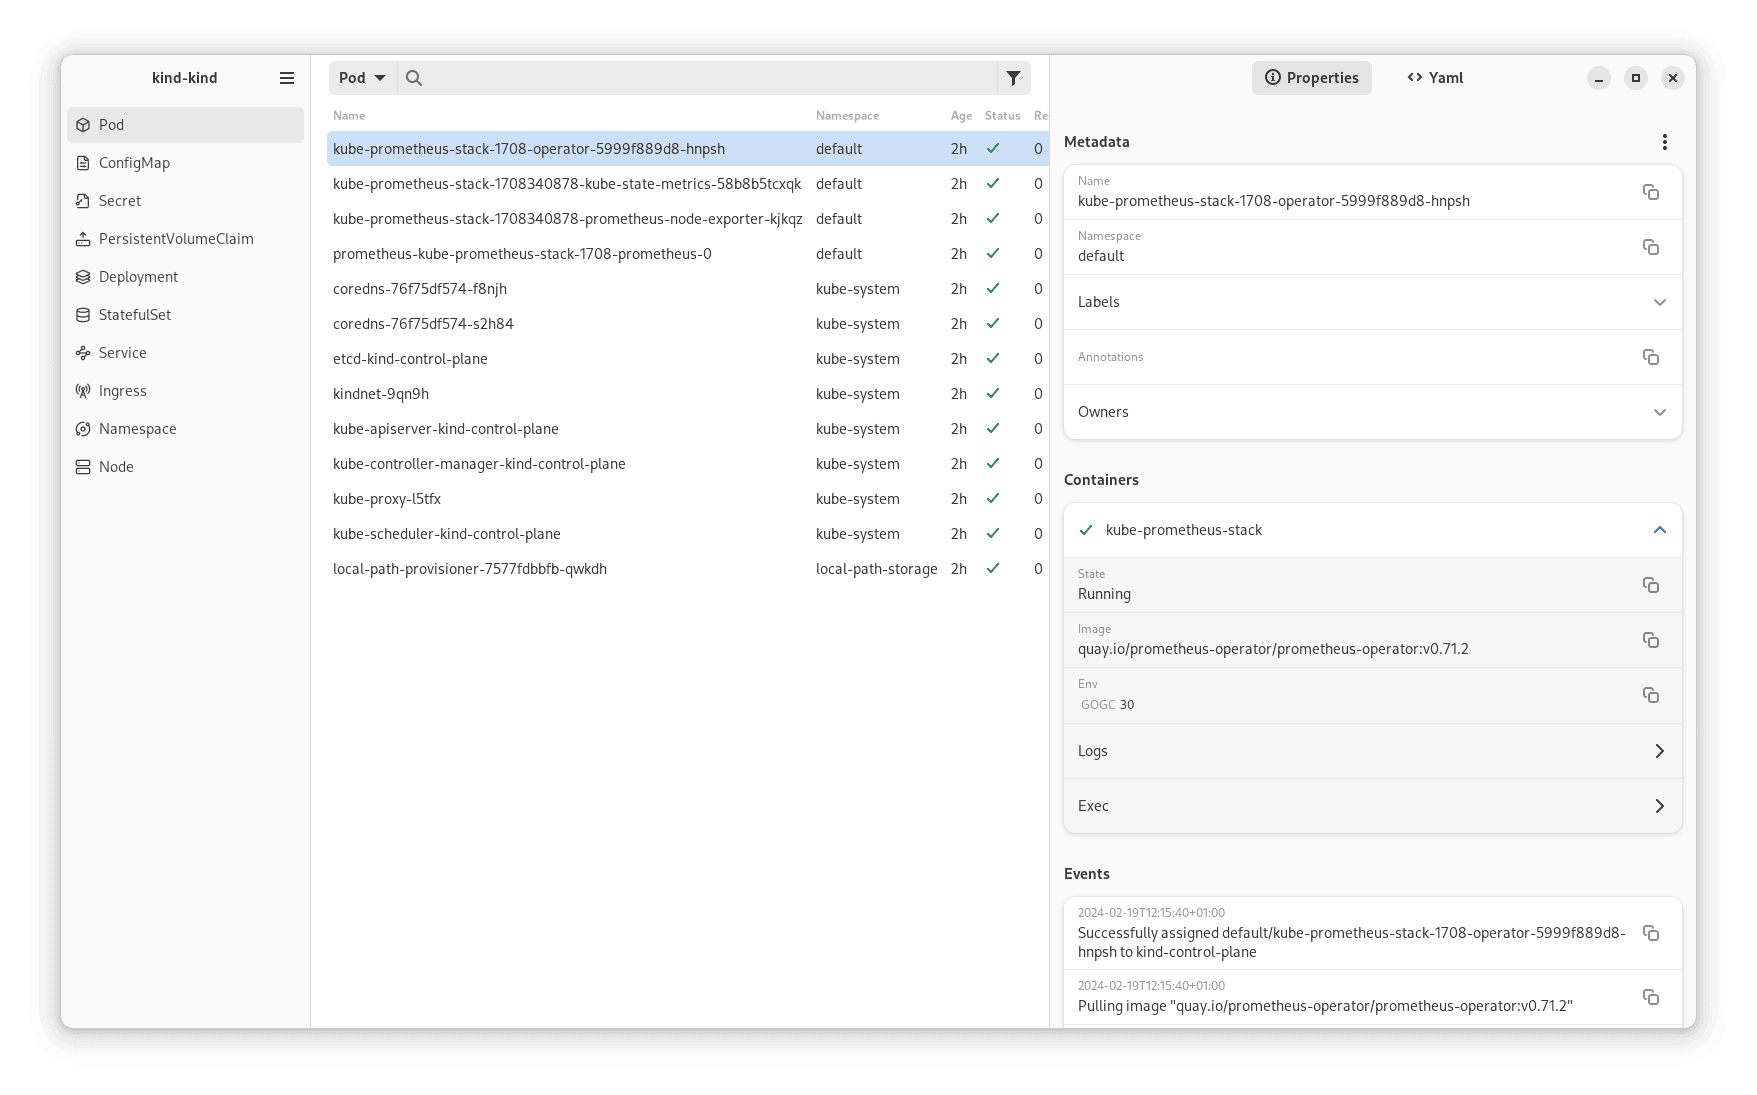Select the Pod resource in sidebar
The width and height of the screenshot is (1757, 1095).
(111, 124)
